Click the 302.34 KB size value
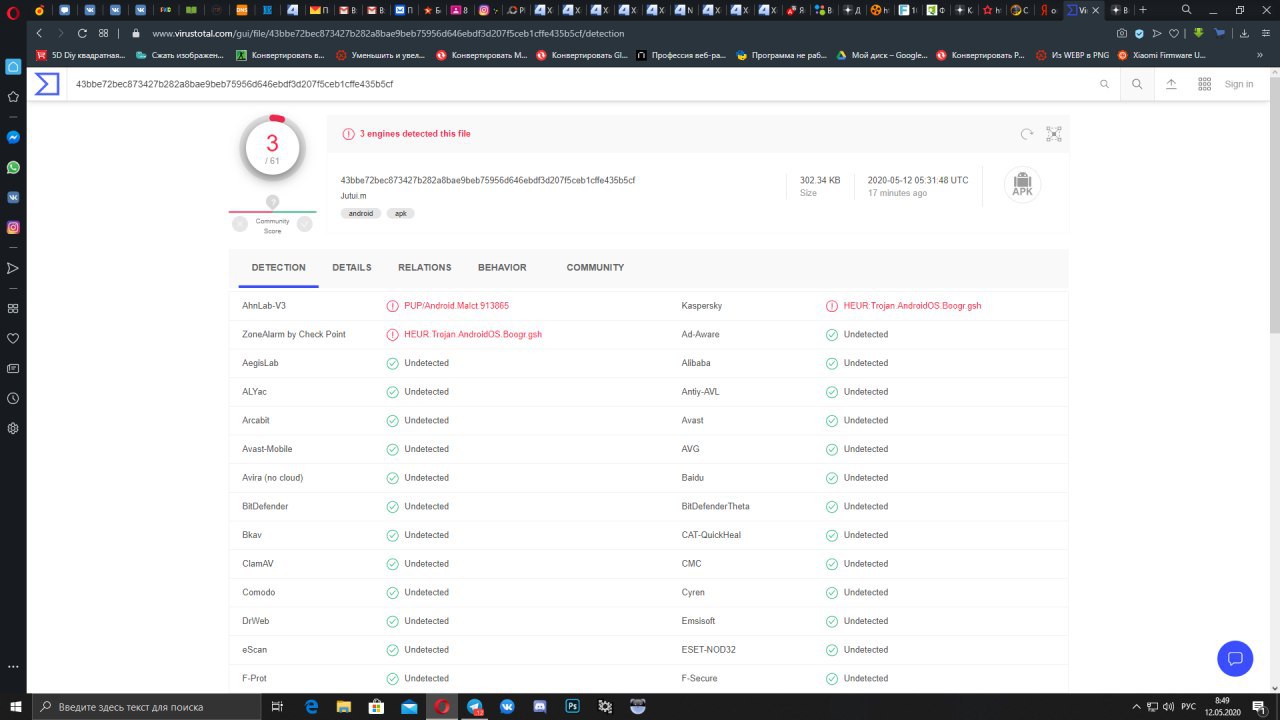The image size is (1280, 720). 820,180
